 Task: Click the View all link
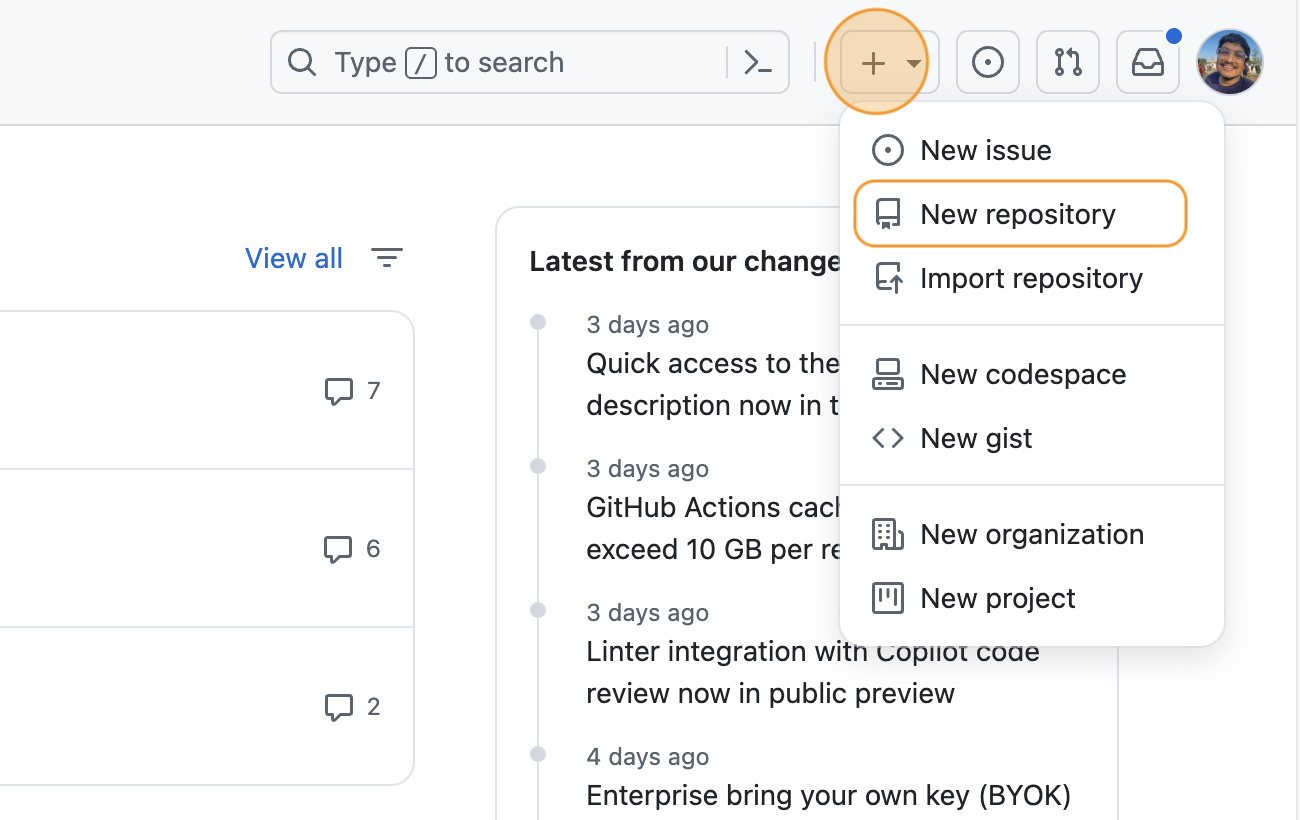pyautogui.click(x=293, y=258)
